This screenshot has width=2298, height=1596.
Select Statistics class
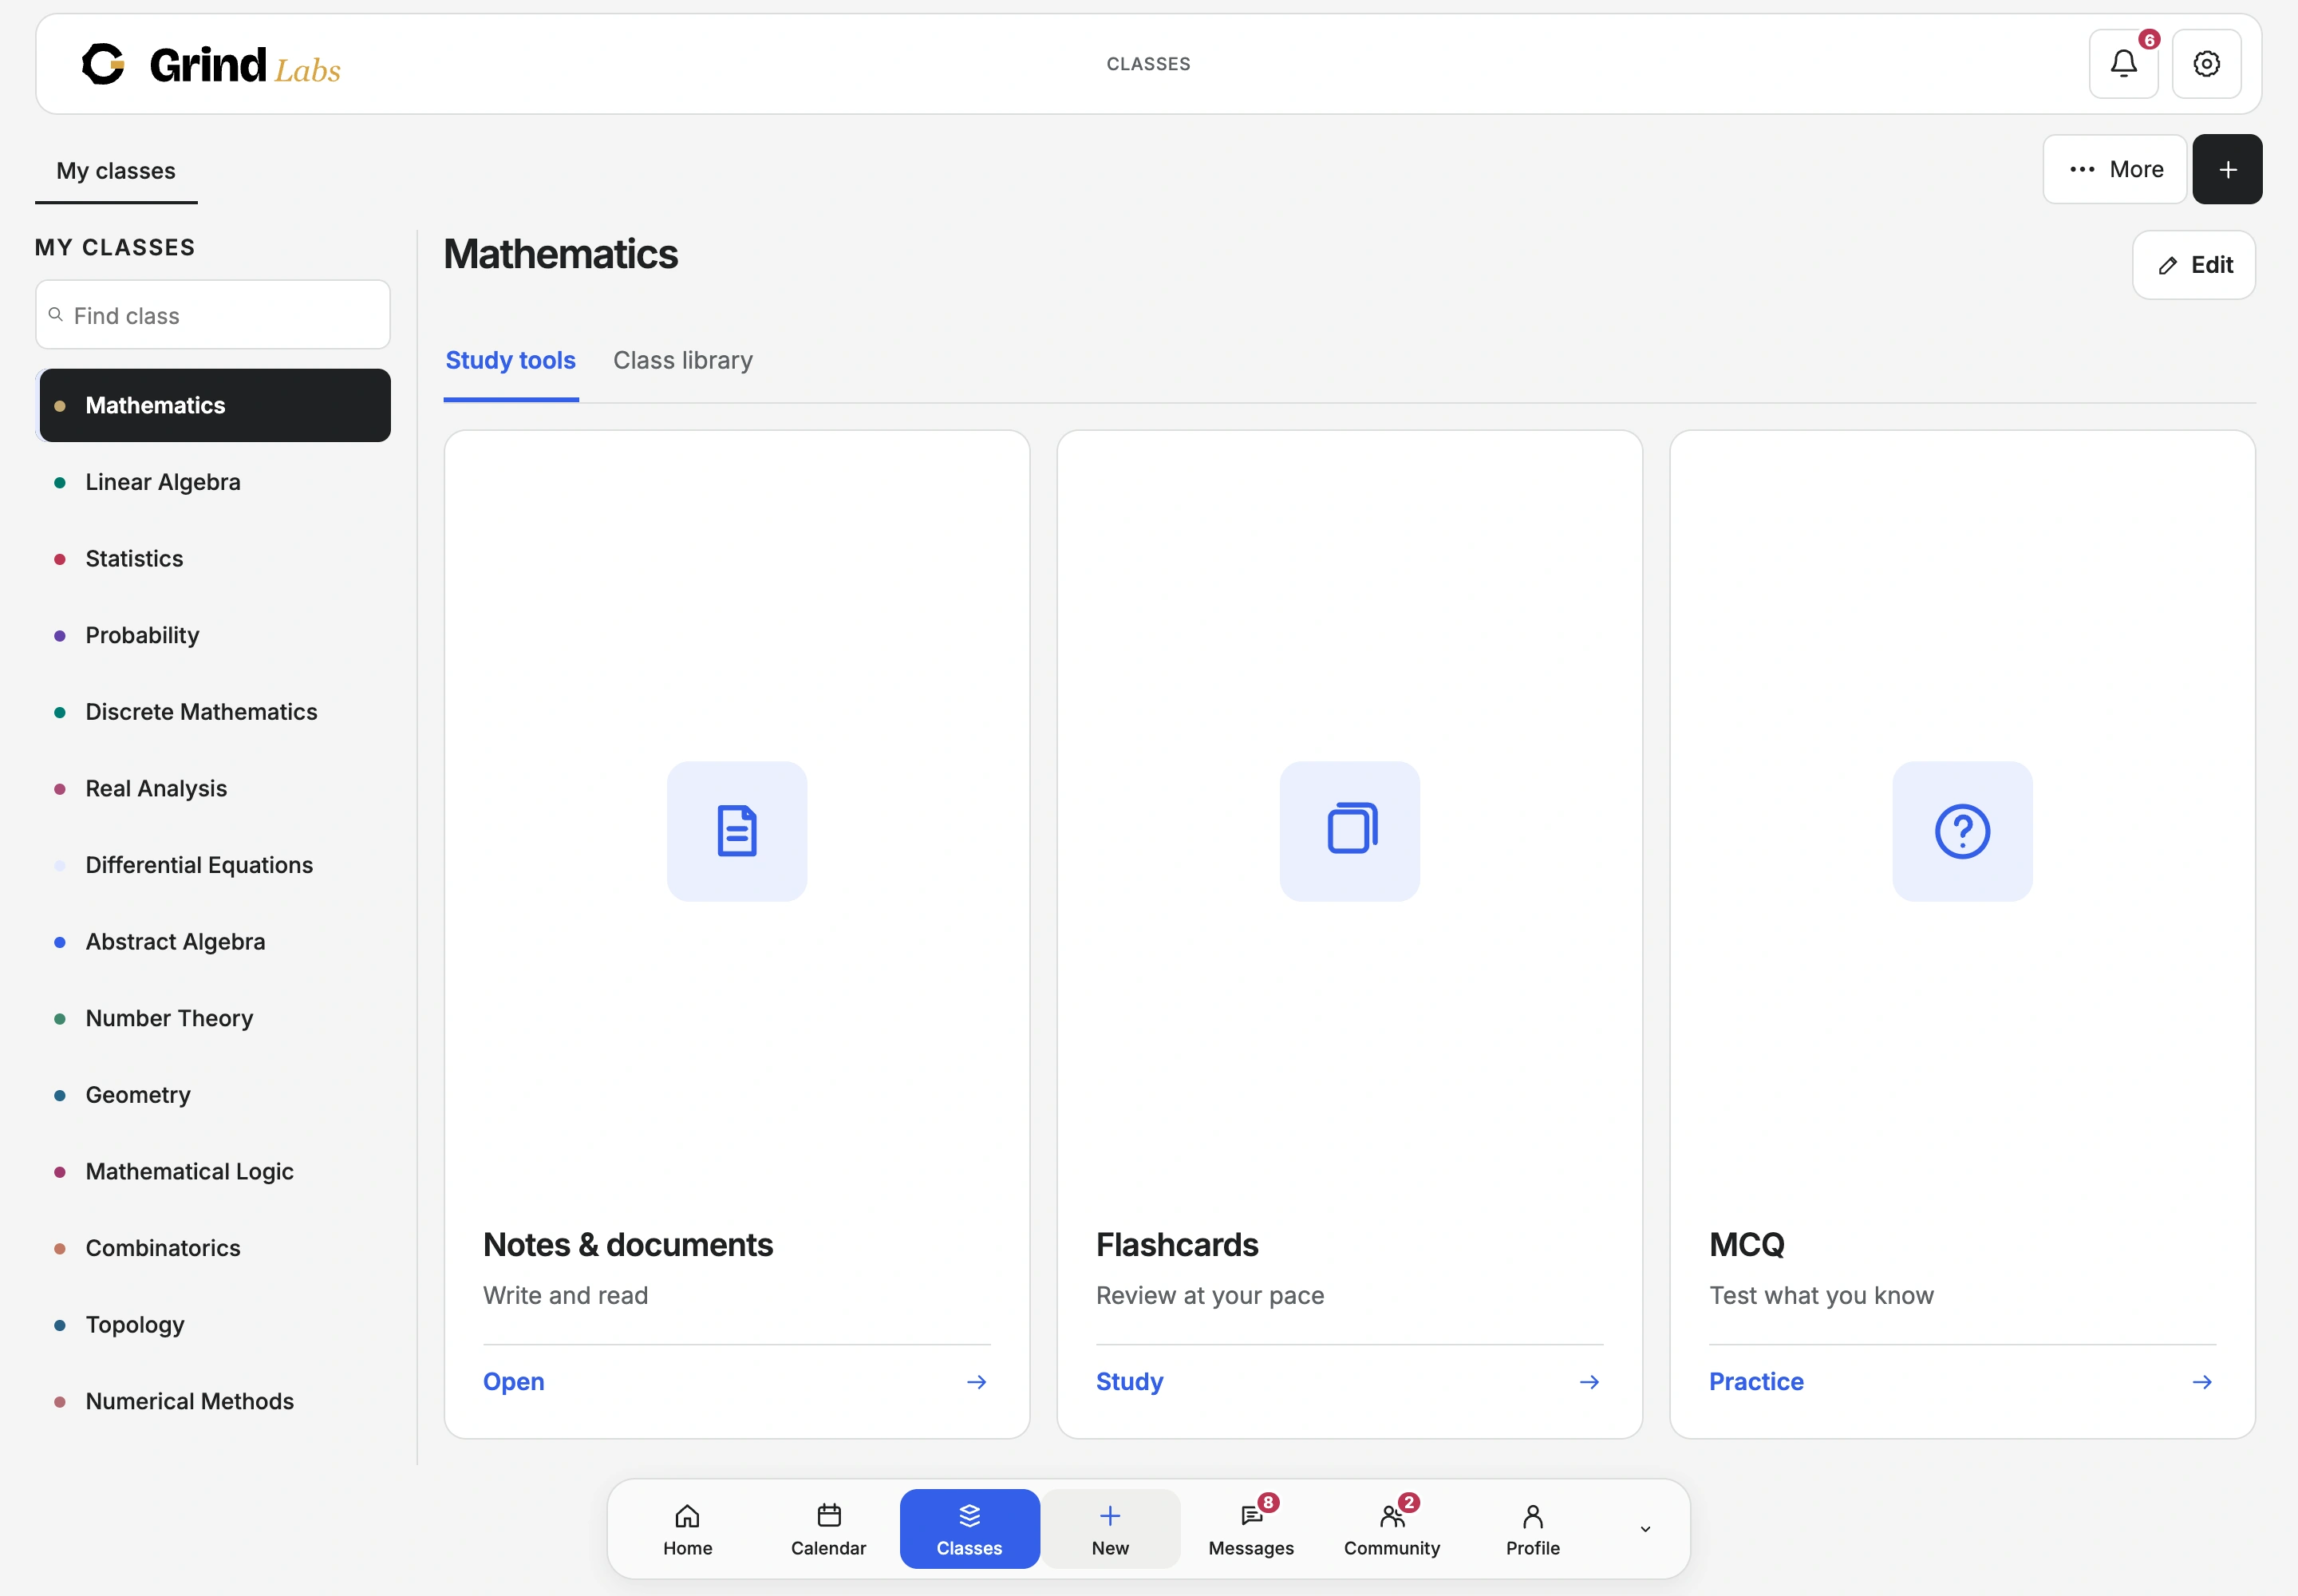tap(213, 559)
